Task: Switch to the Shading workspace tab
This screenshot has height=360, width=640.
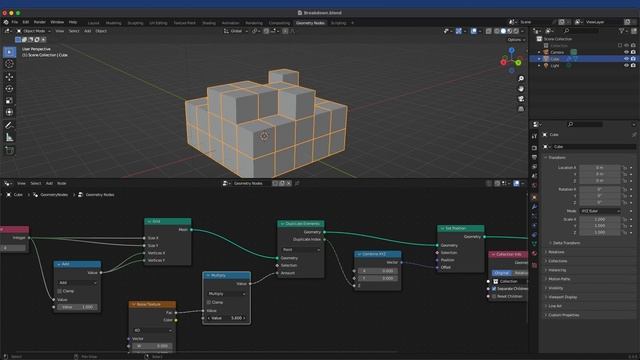Action: point(209,23)
